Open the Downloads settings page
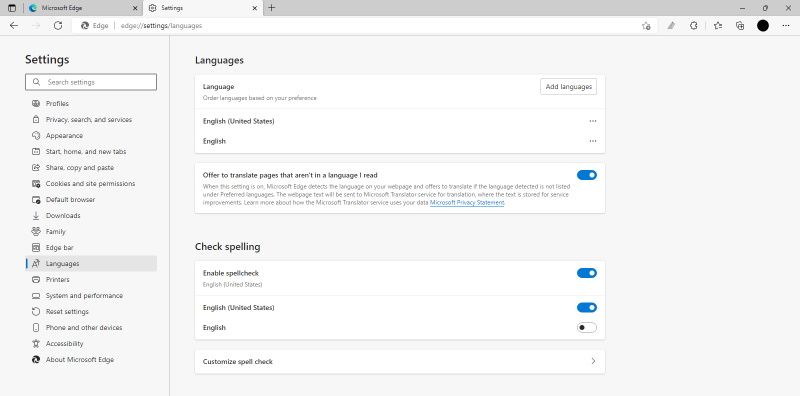 [91, 215]
